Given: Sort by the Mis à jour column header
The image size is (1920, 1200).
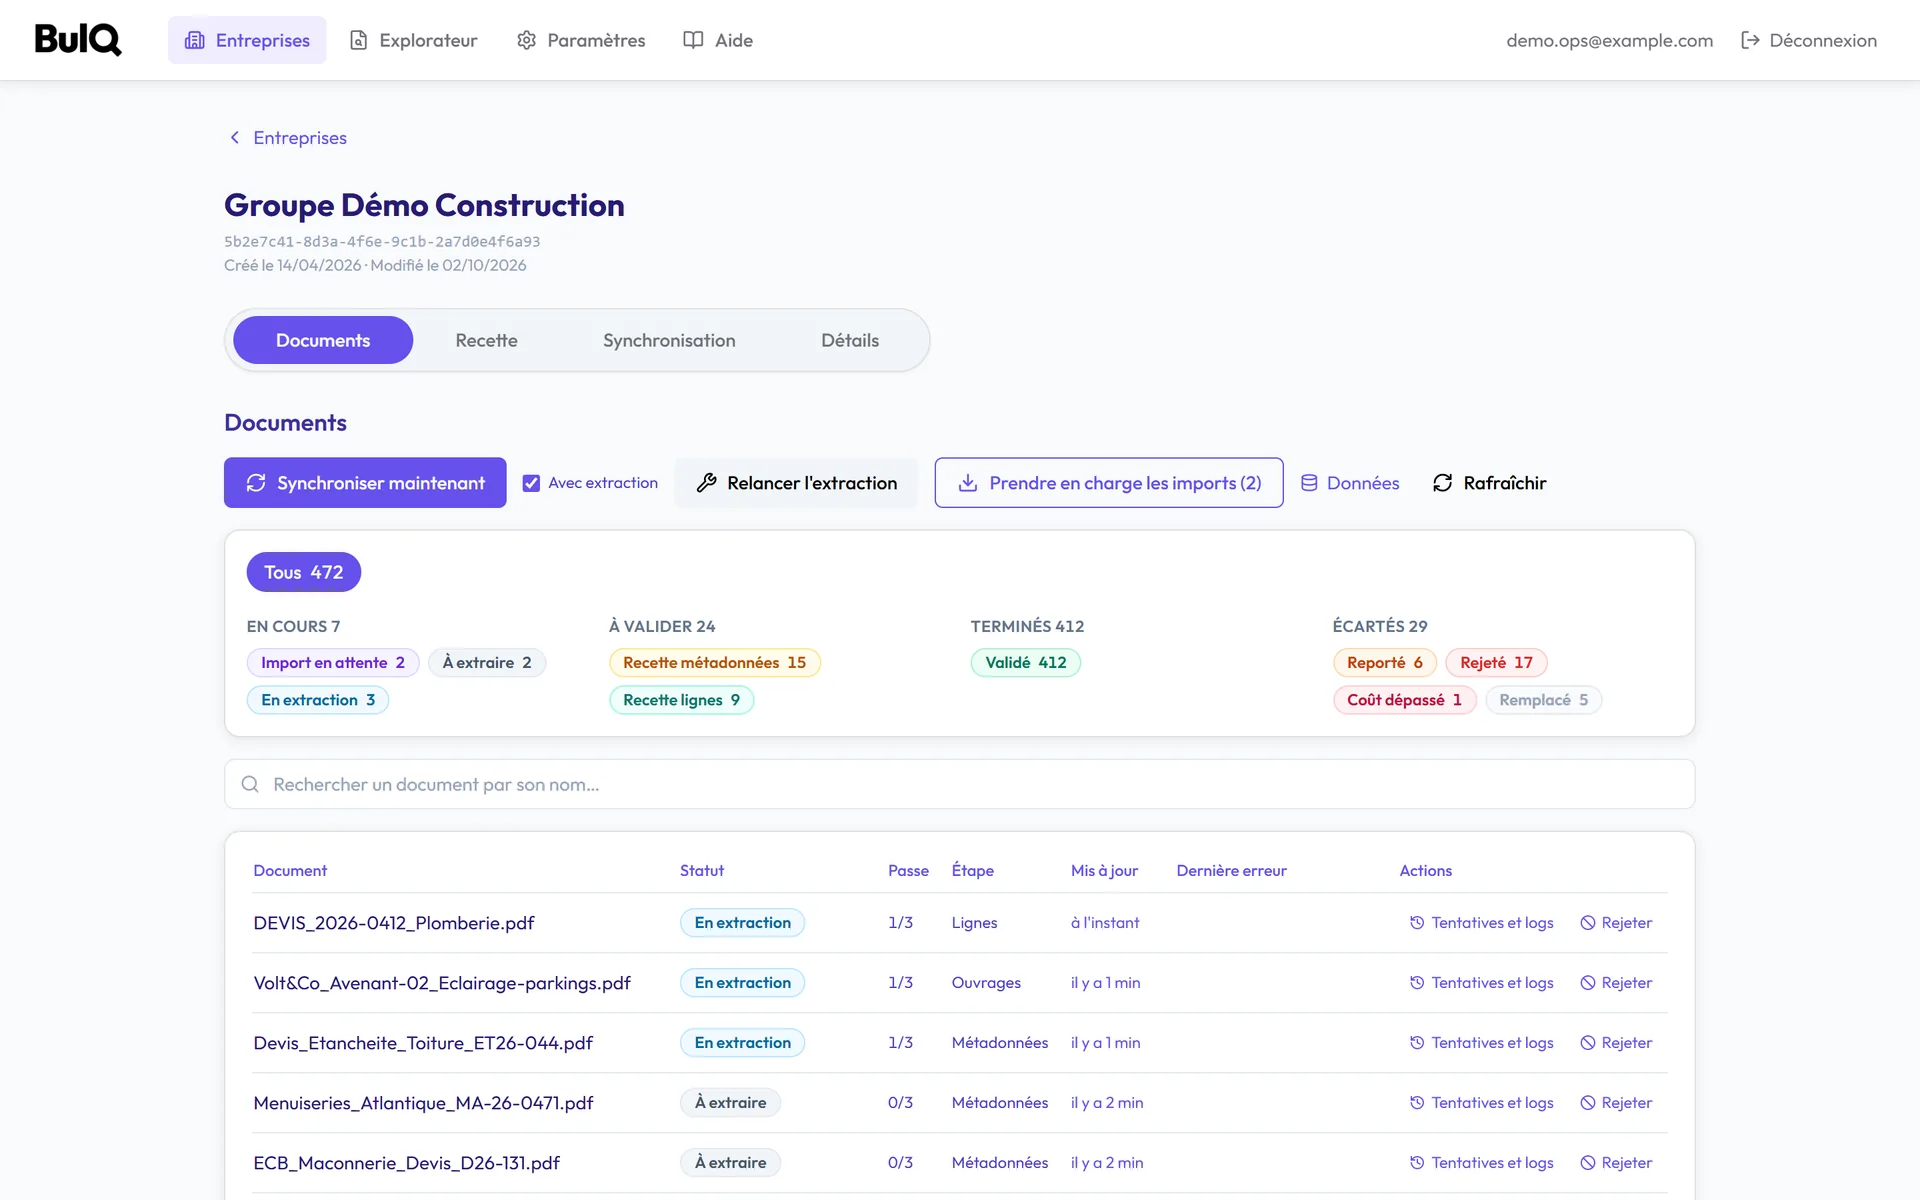Looking at the screenshot, I should pos(1104,871).
